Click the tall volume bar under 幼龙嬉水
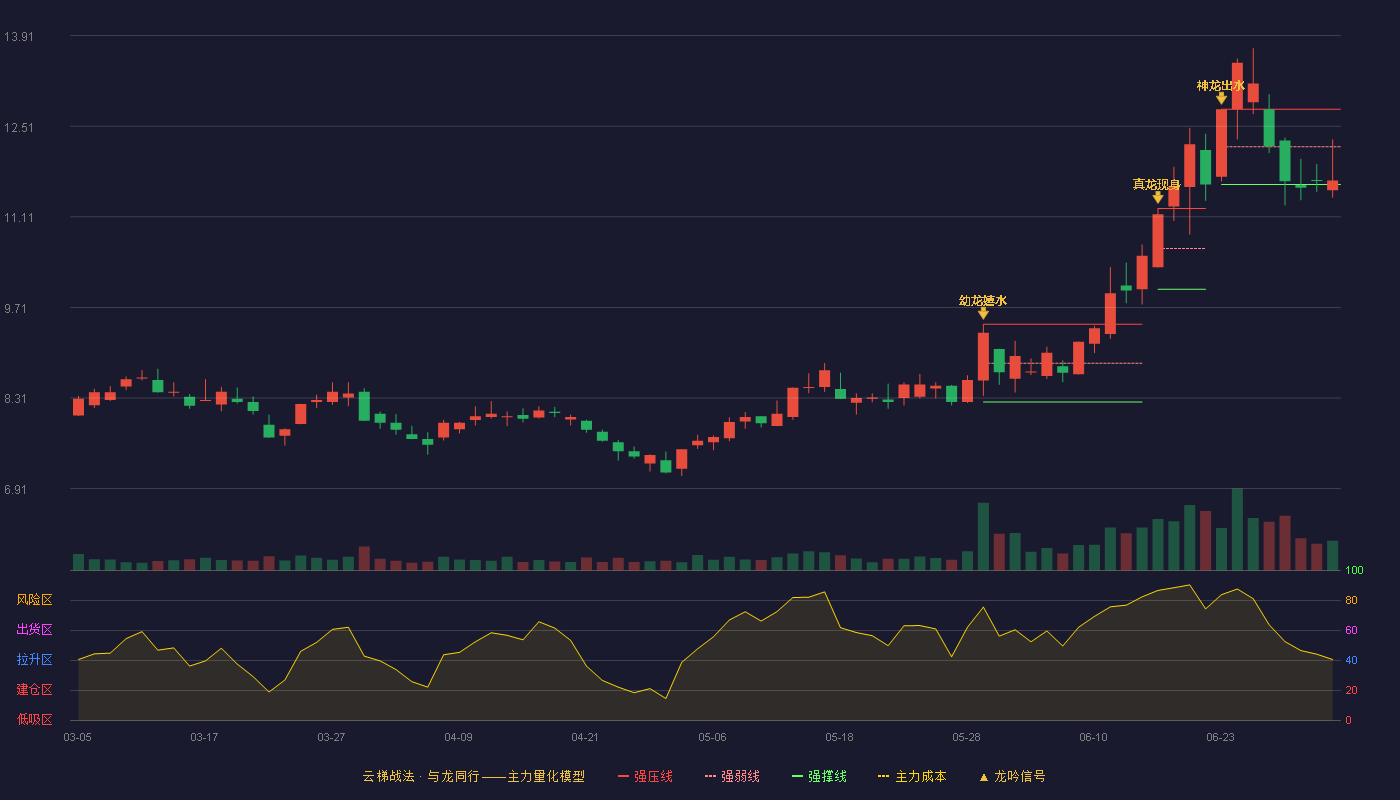Screen dimensions: 1400x800 pyautogui.click(x=983, y=537)
